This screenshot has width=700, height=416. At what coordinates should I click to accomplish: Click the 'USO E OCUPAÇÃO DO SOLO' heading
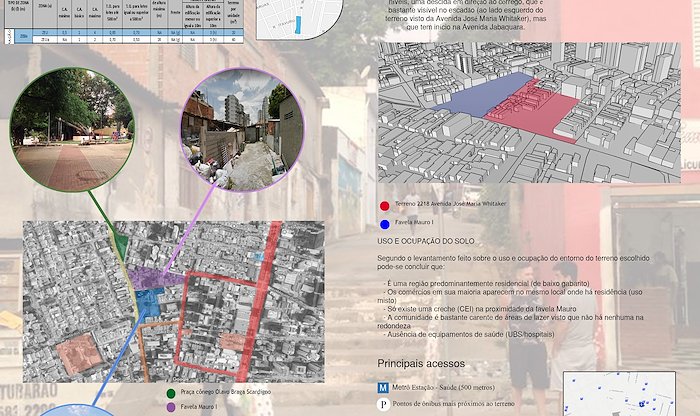[426, 241]
